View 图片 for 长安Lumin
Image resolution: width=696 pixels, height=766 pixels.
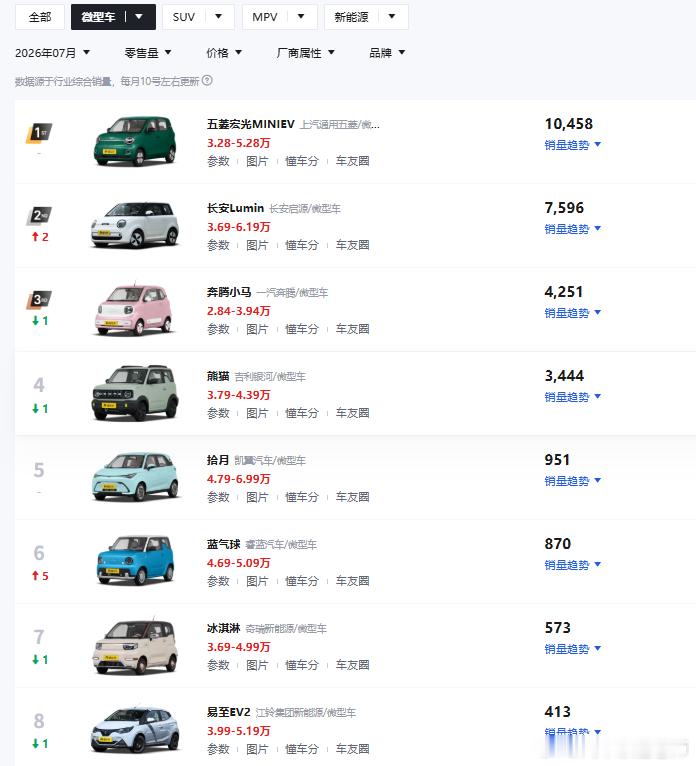tap(257, 245)
